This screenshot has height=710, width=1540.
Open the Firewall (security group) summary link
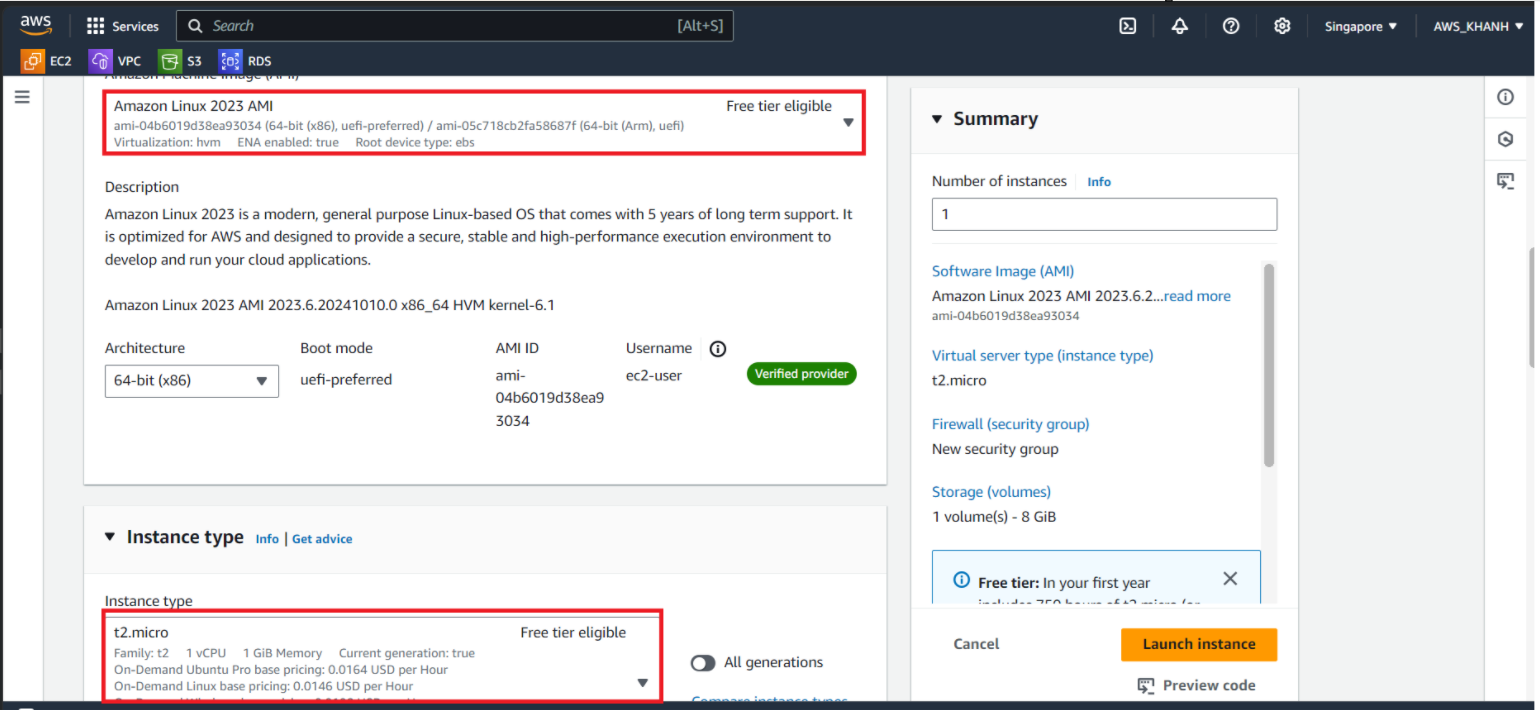click(x=1010, y=424)
